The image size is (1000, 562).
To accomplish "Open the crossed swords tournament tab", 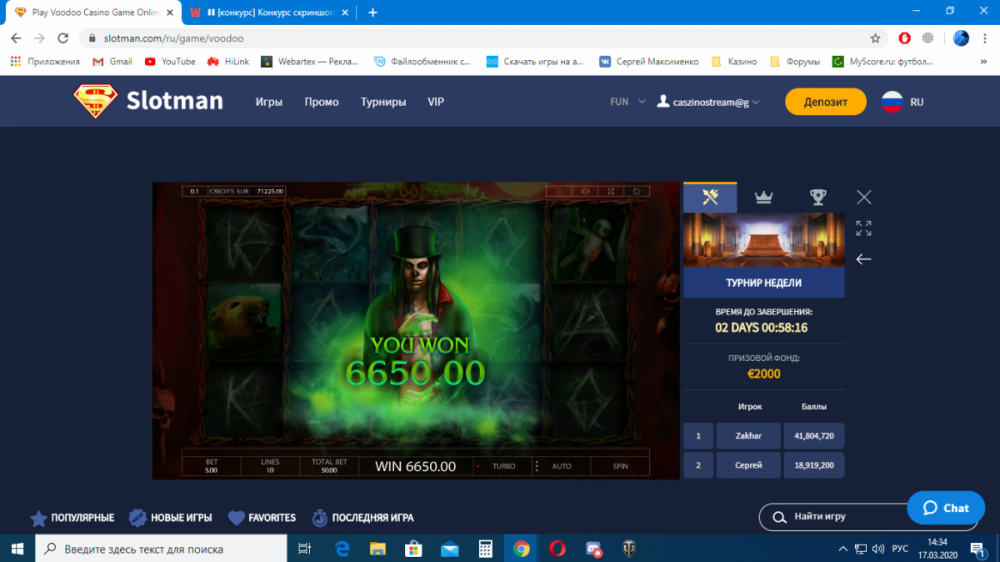I will pyautogui.click(x=710, y=197).
